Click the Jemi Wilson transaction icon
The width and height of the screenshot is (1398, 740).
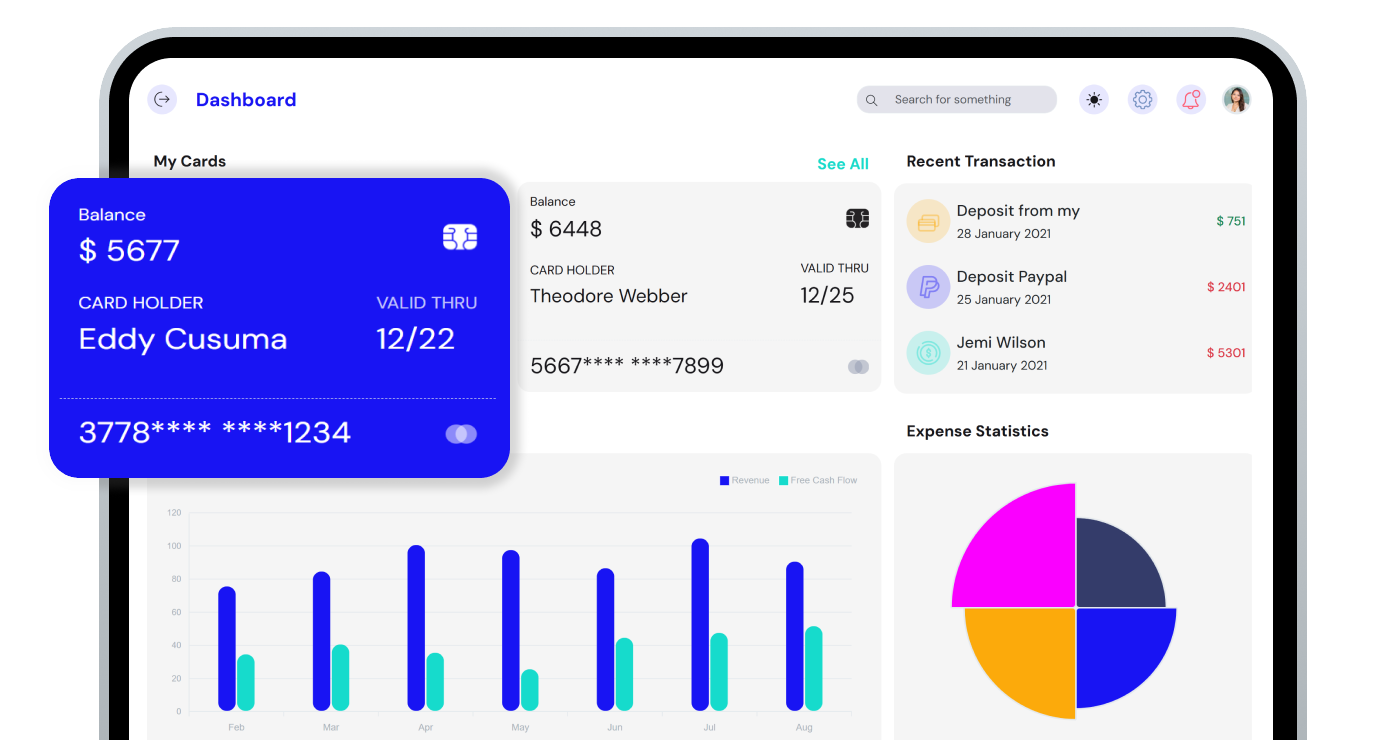click(x=927, y=353)
